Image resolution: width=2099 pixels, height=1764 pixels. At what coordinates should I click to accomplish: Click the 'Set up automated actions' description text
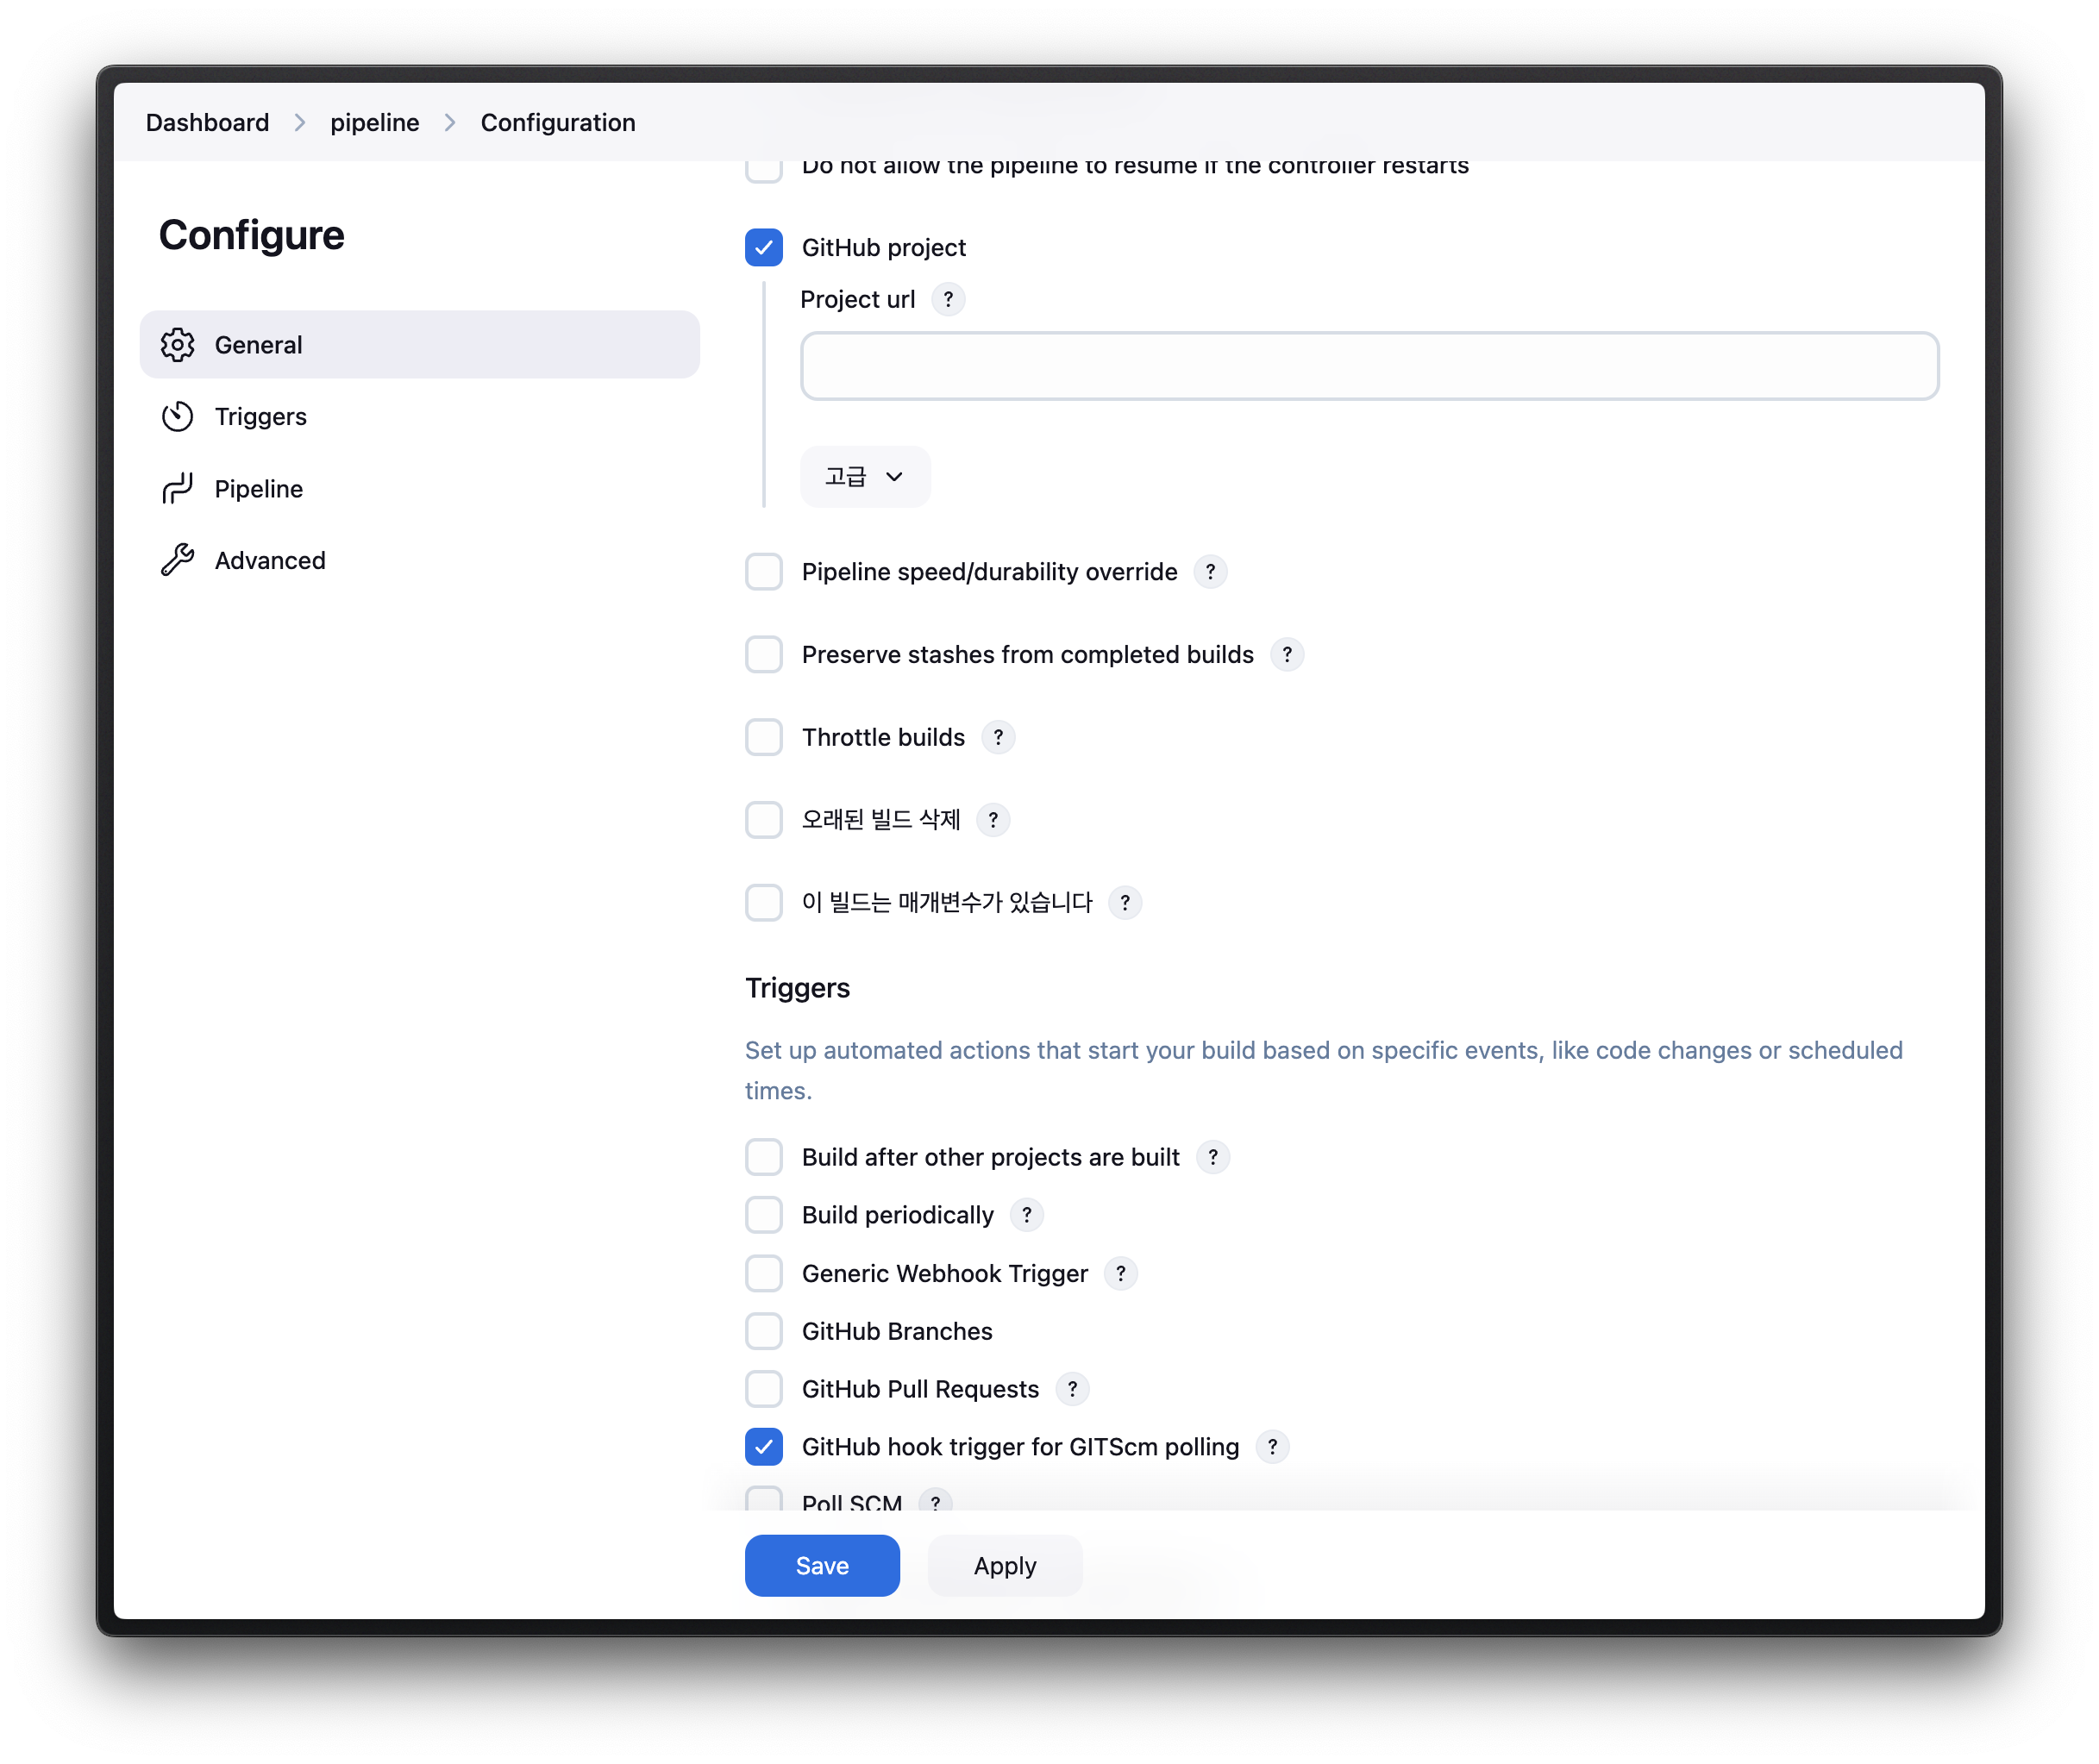(1324, 1071)
